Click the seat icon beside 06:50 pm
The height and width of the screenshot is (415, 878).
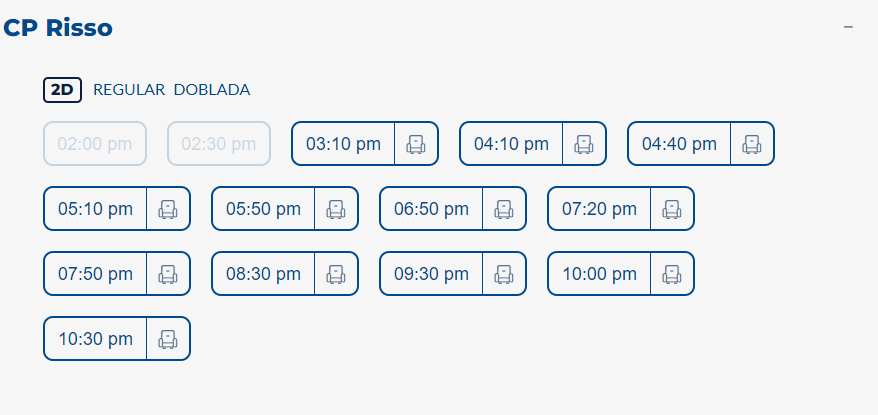click(x=504, y=209)
